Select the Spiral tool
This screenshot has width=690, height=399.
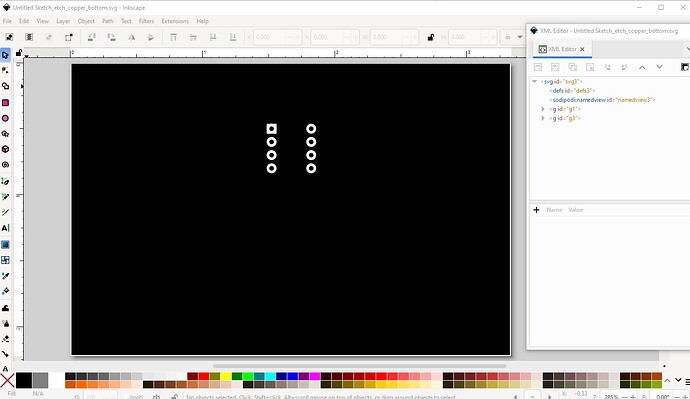coord(5,165)
